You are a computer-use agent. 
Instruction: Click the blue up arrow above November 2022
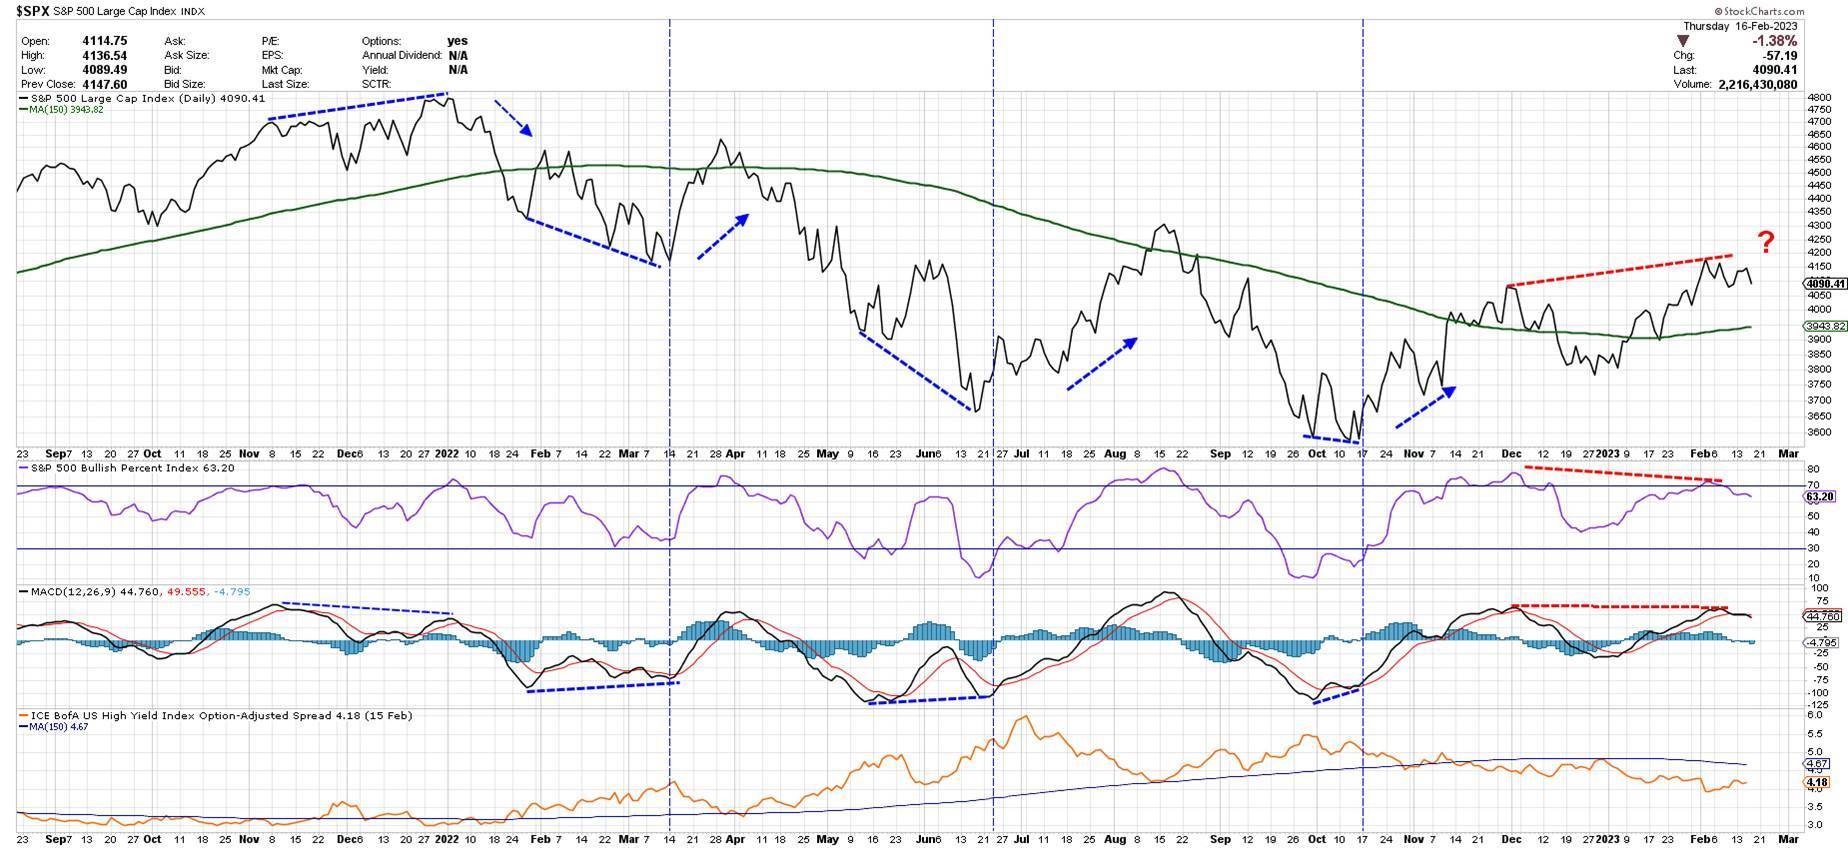[x=1425, y=407]
